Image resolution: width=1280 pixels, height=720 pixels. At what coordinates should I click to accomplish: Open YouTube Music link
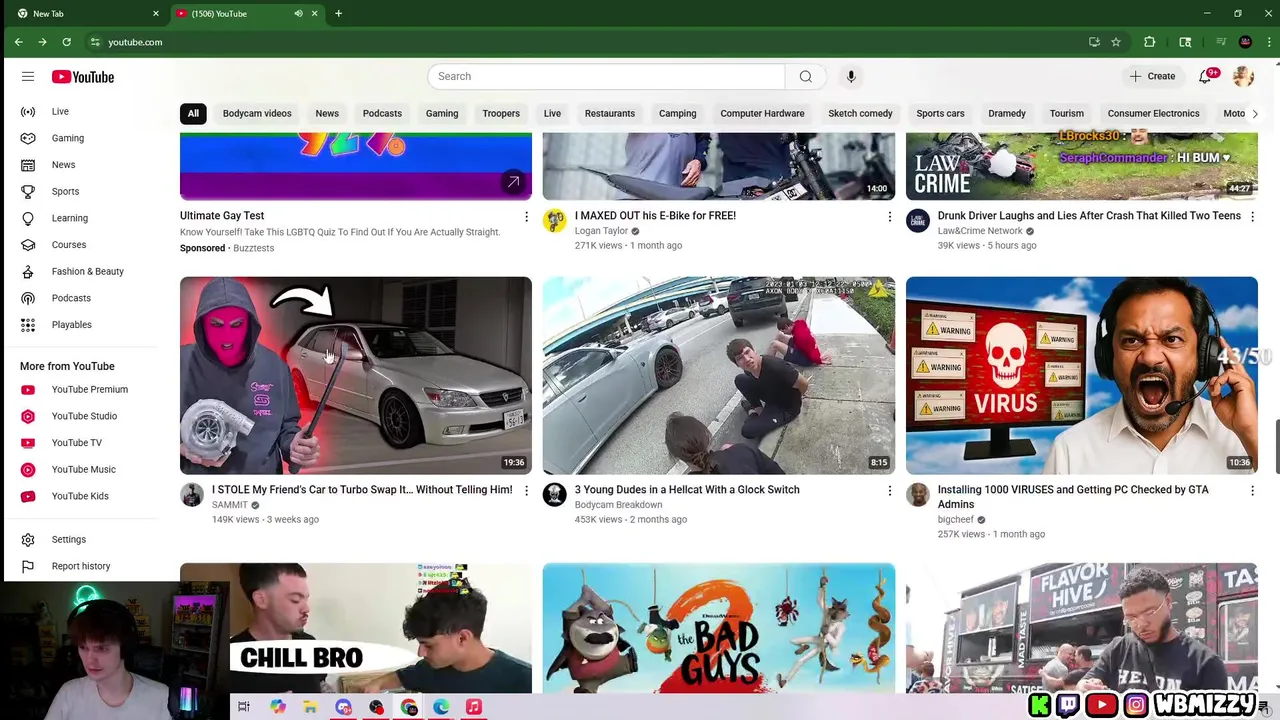[83, 469]
